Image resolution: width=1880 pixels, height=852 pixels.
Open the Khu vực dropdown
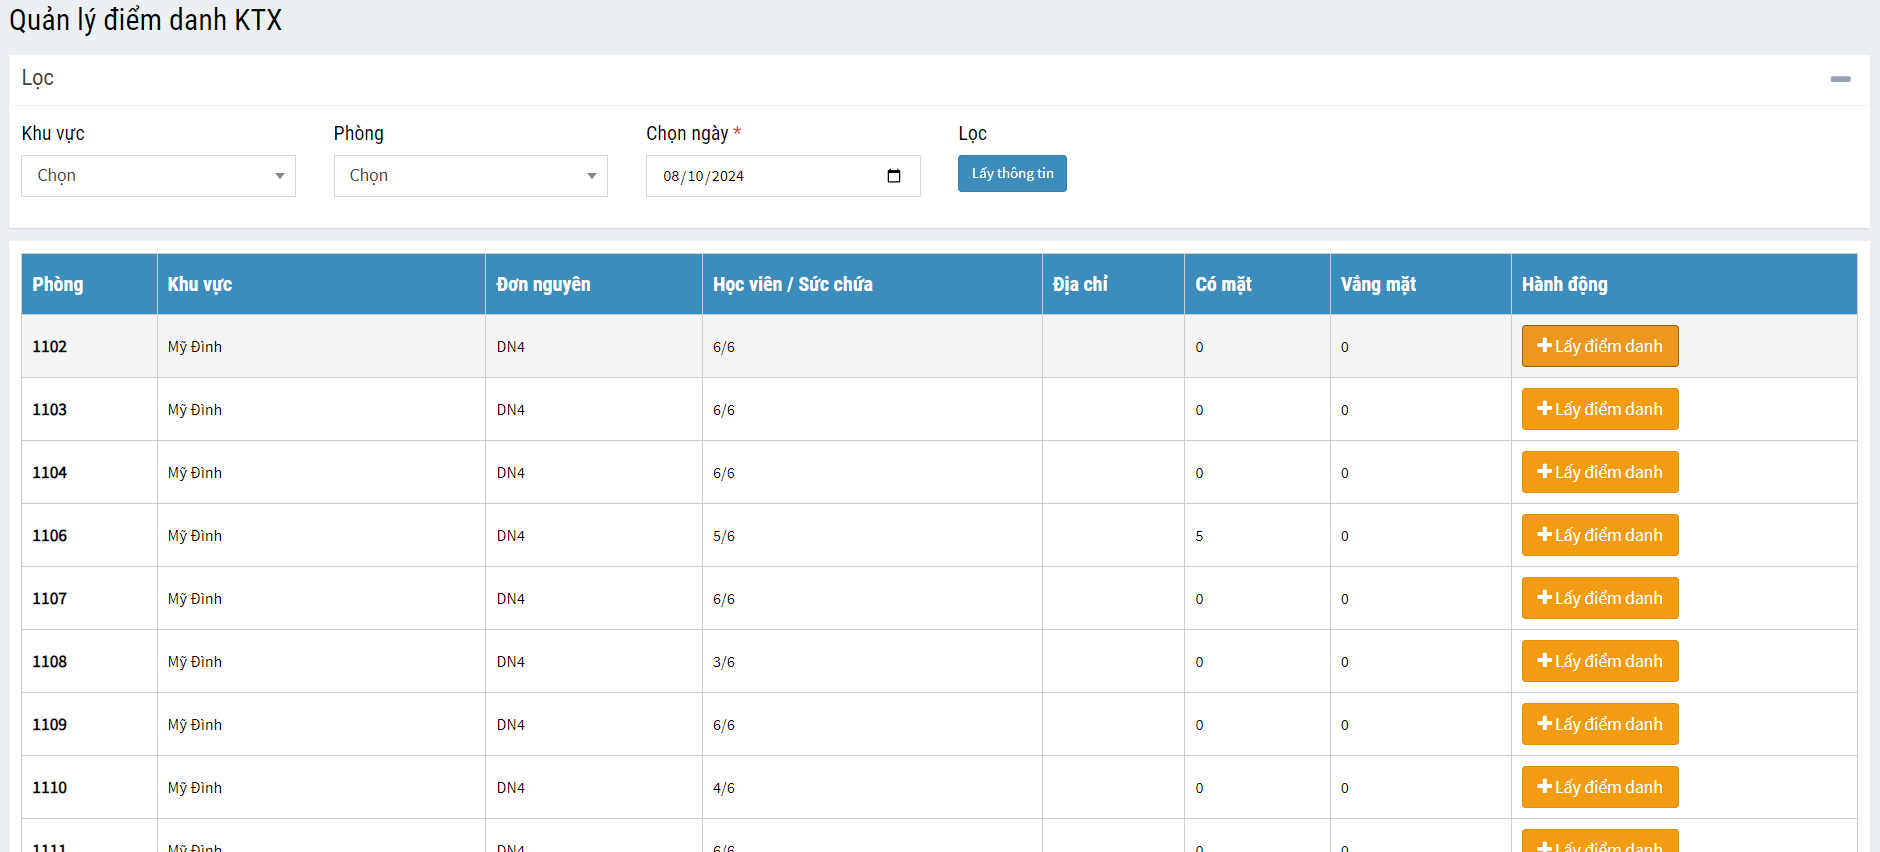(158, 176)
